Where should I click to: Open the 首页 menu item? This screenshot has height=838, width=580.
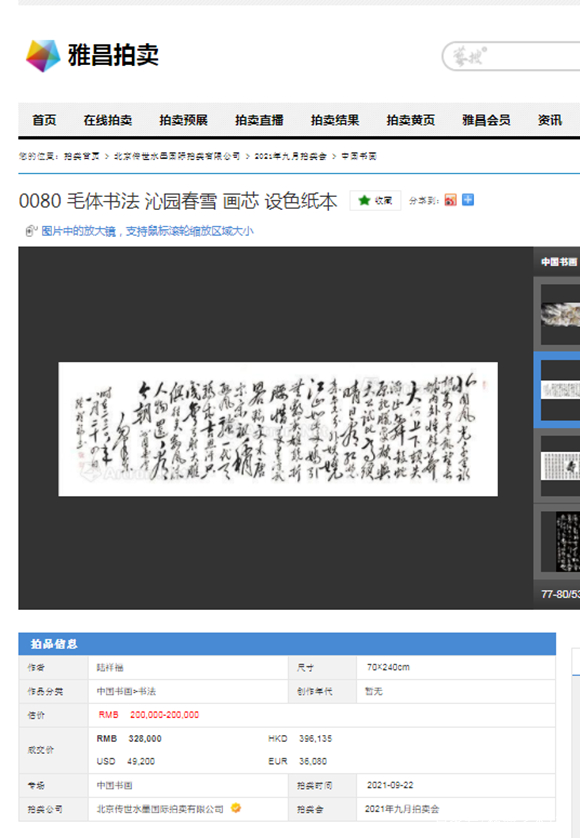point(44,120)
